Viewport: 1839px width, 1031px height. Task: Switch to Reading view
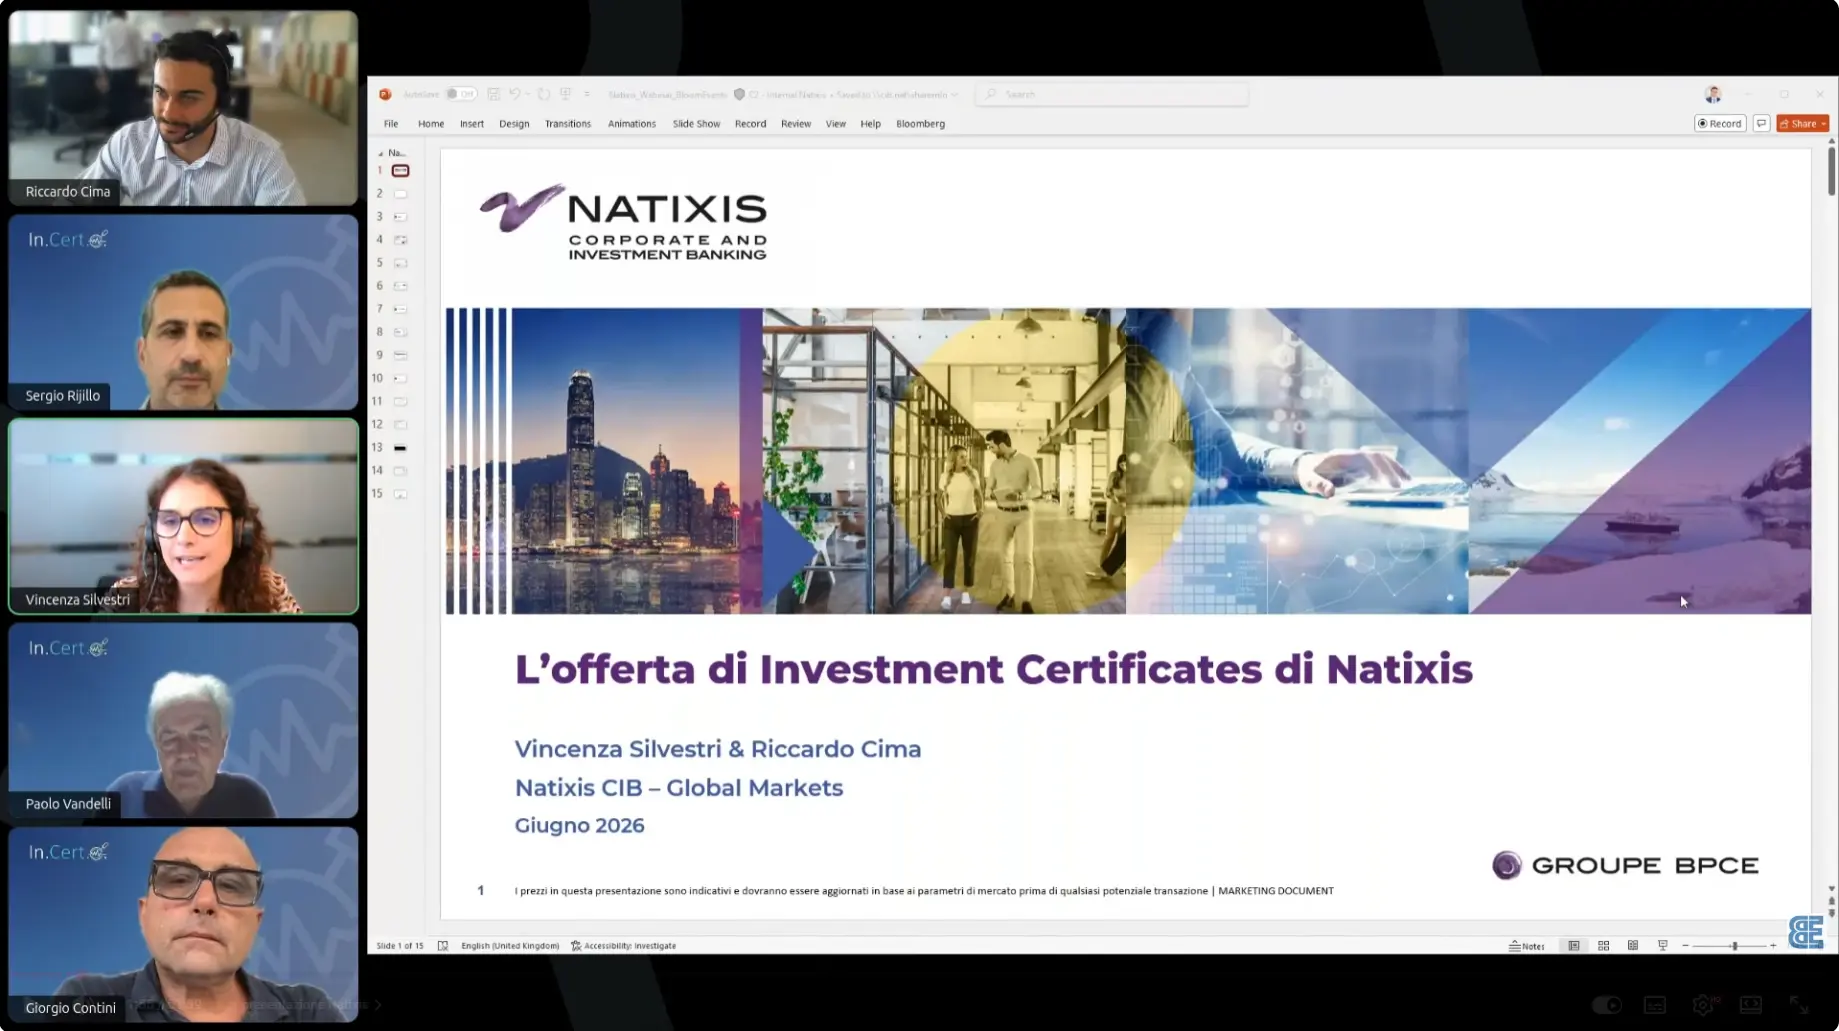(x=1633, y=945)
